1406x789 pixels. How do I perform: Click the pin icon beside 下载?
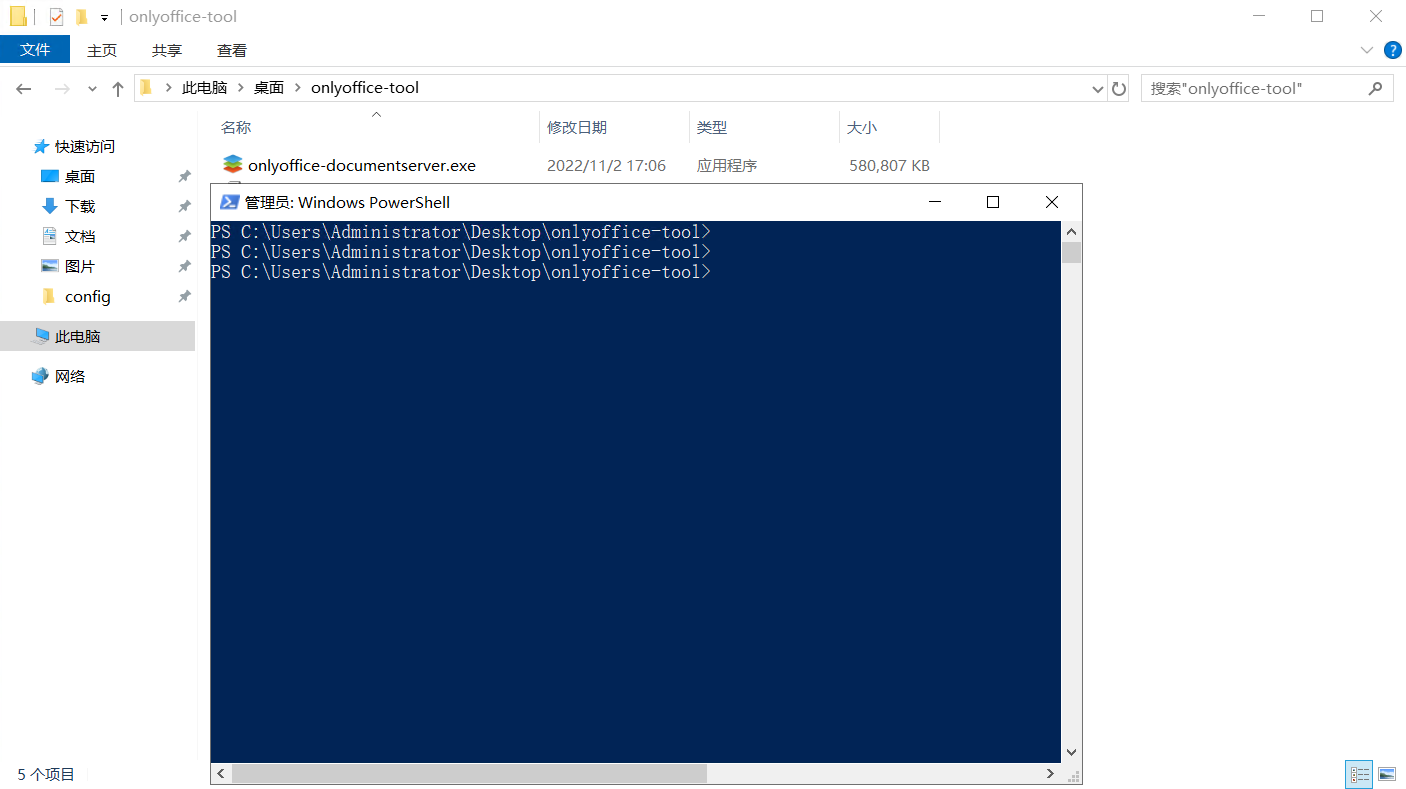[x=184, y=207]
